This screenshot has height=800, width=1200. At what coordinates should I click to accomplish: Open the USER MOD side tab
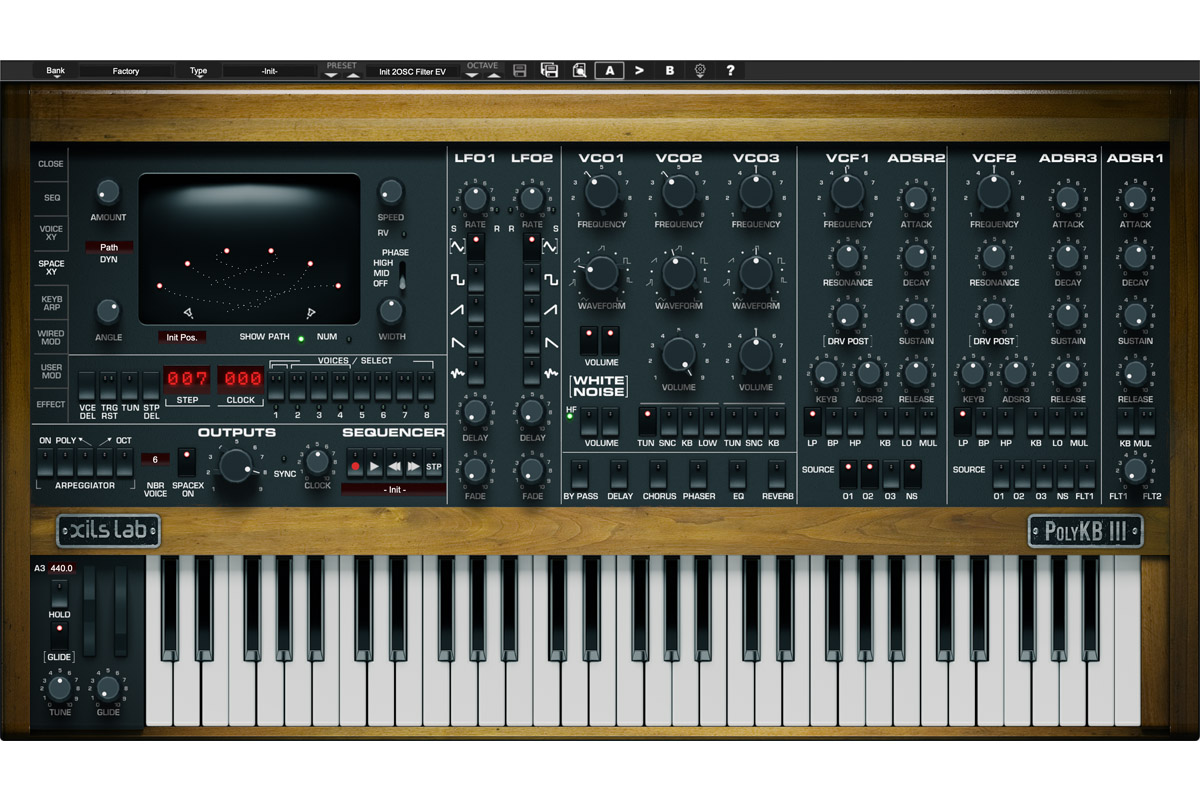coord(51,371)
